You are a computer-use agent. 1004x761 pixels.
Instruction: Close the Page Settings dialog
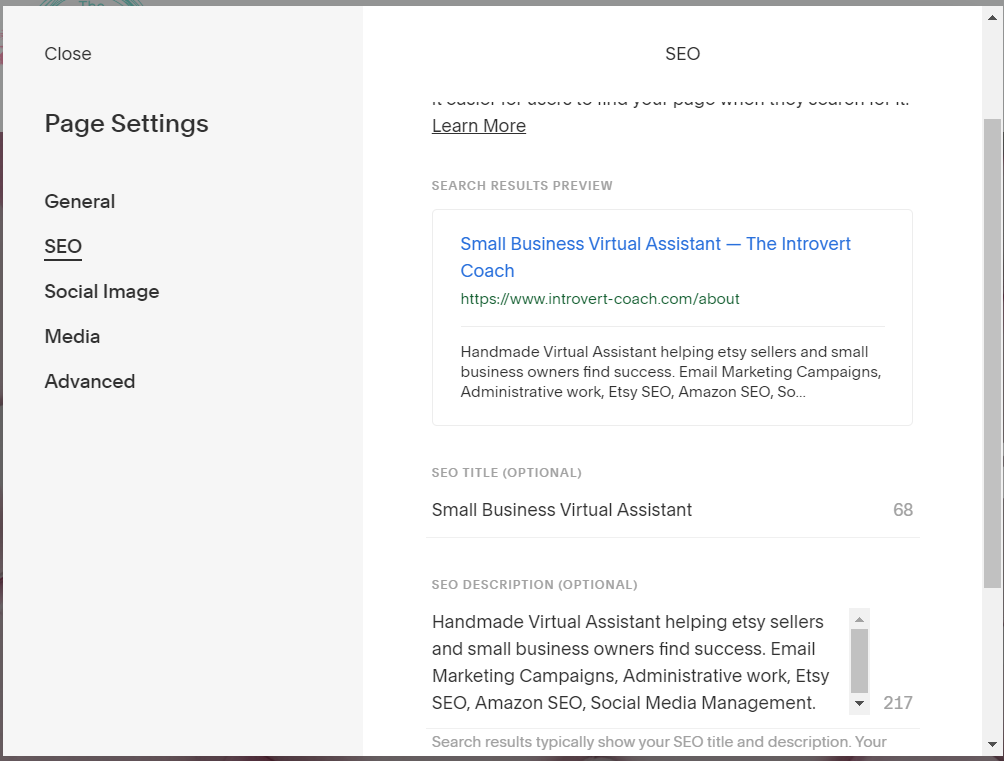coord(68,54)
